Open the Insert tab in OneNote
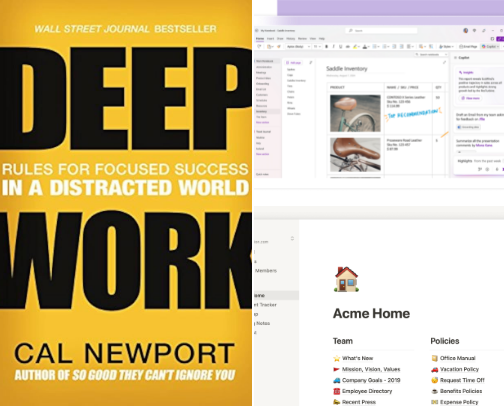504x406 pixels. pos(270,39)
